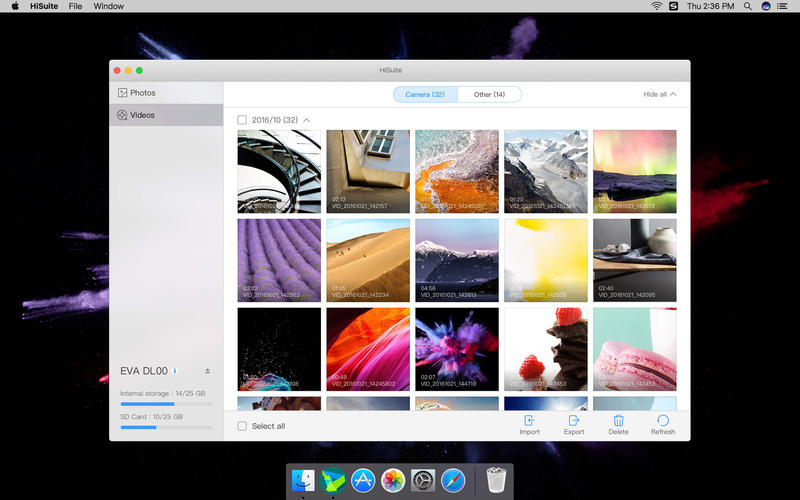Click the Internal storage : 14/25 GB label

162,393
